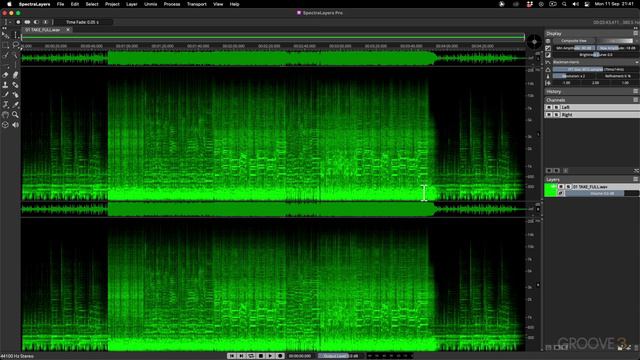Click the spectrogram navigator compass icon

pos(534,42)
